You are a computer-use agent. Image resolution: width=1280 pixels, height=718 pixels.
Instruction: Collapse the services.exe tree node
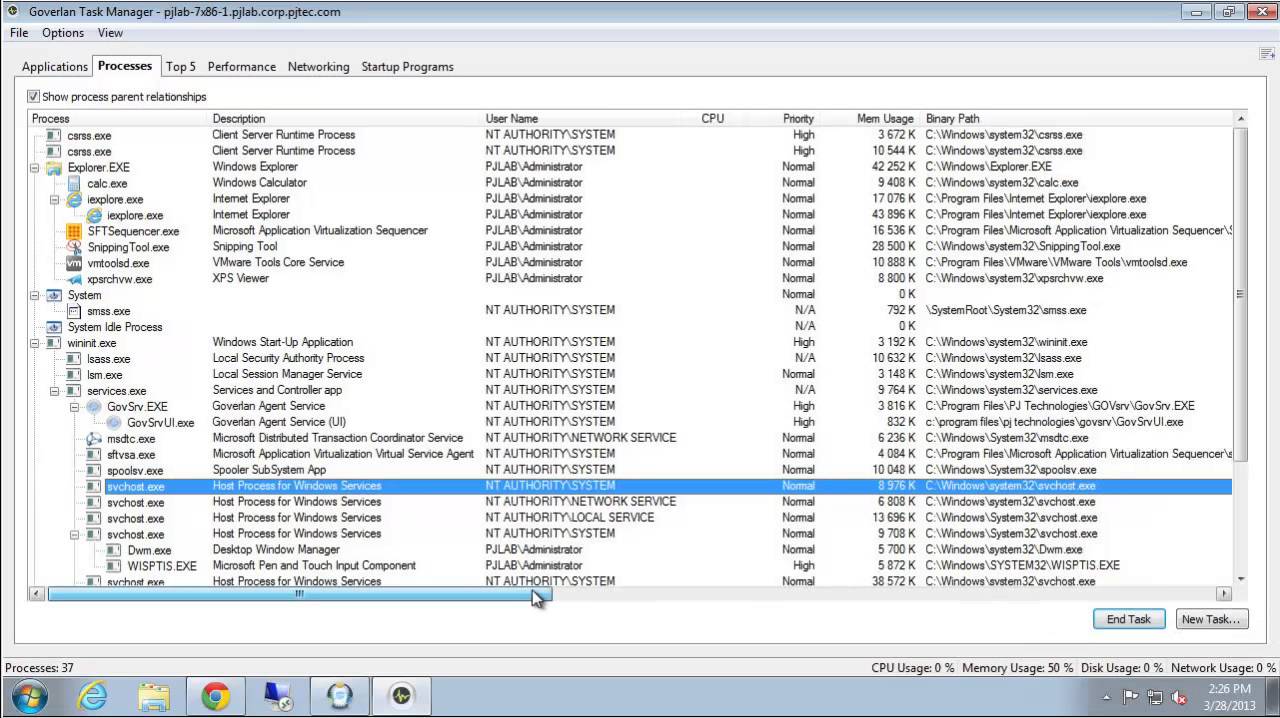pyautogui.click(x=55, y=391)
